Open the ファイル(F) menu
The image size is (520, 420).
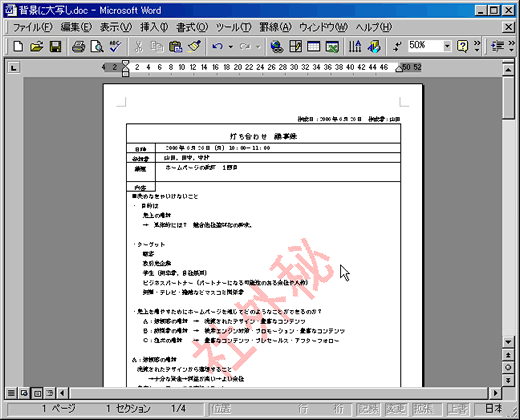tap(32, 27)
